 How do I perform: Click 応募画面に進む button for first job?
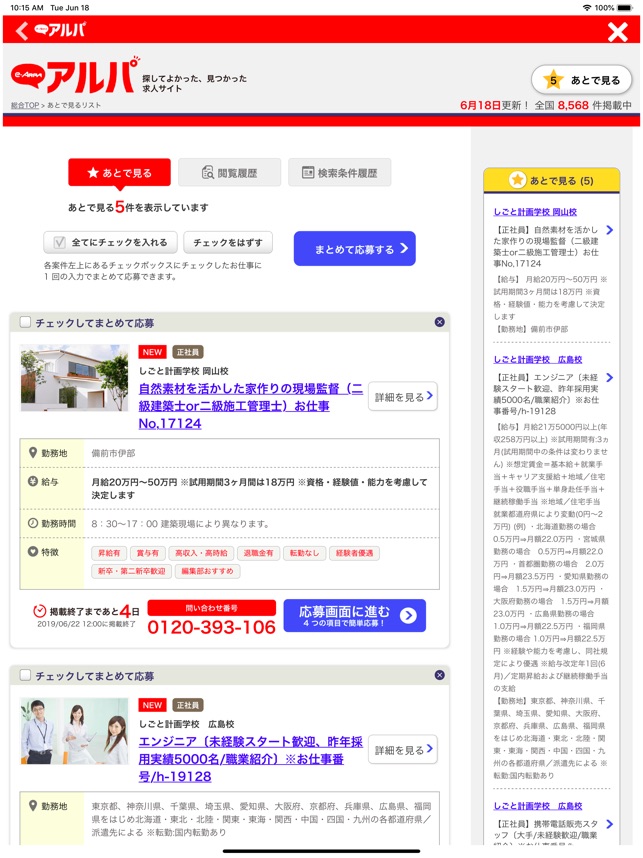click(x=354, y=616)
